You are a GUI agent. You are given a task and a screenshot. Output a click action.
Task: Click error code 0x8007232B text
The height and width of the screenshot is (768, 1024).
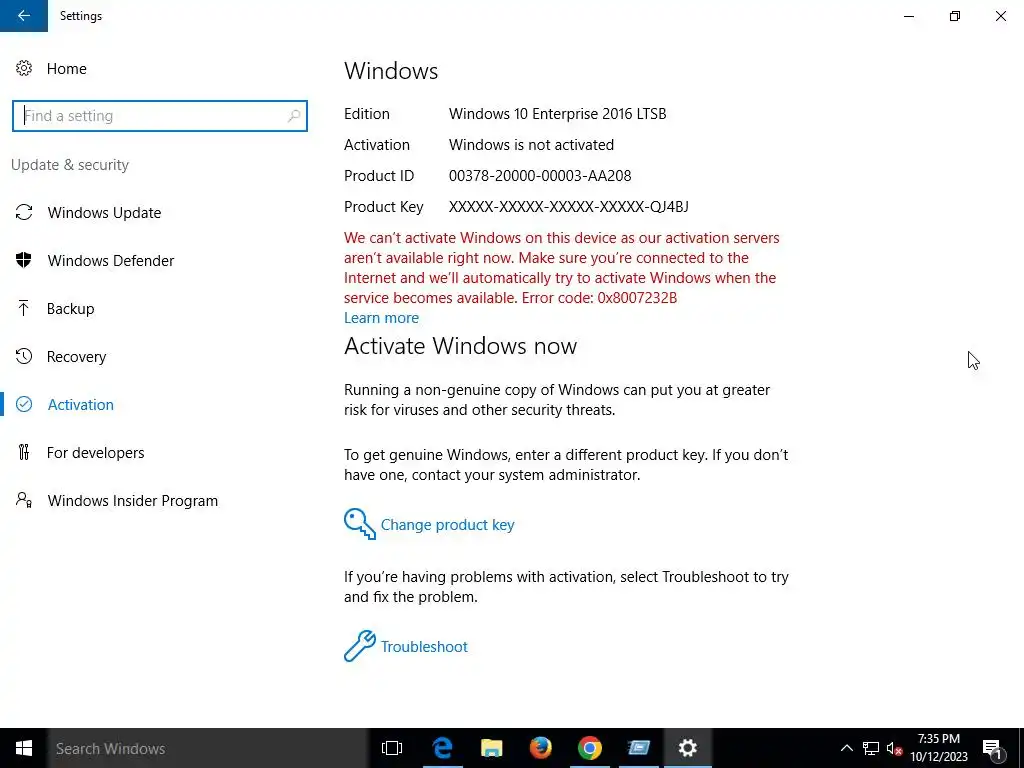coord(637,298)
